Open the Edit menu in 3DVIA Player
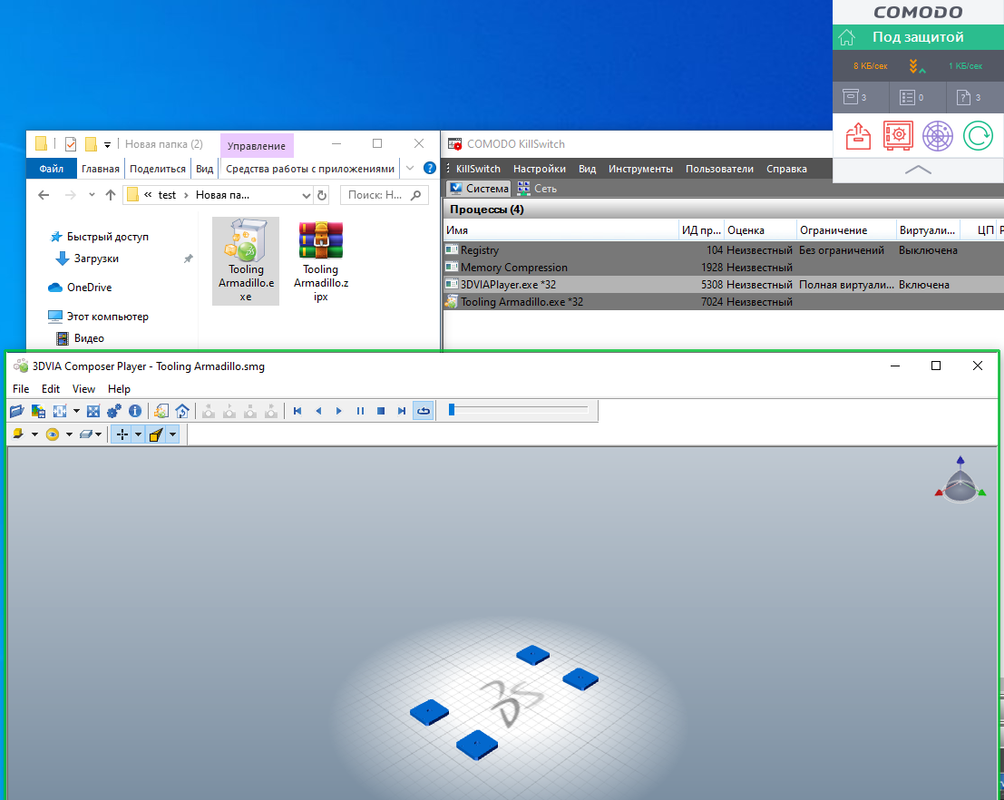Image resolution: width=1004 pixels, height=800 pixels. click(51, 389)
